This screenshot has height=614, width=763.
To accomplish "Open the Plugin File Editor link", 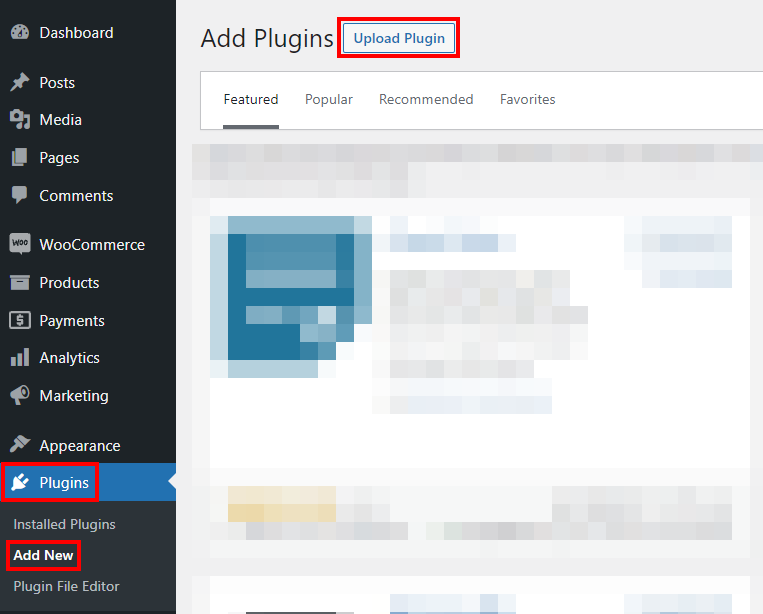I will coord(66,586).
